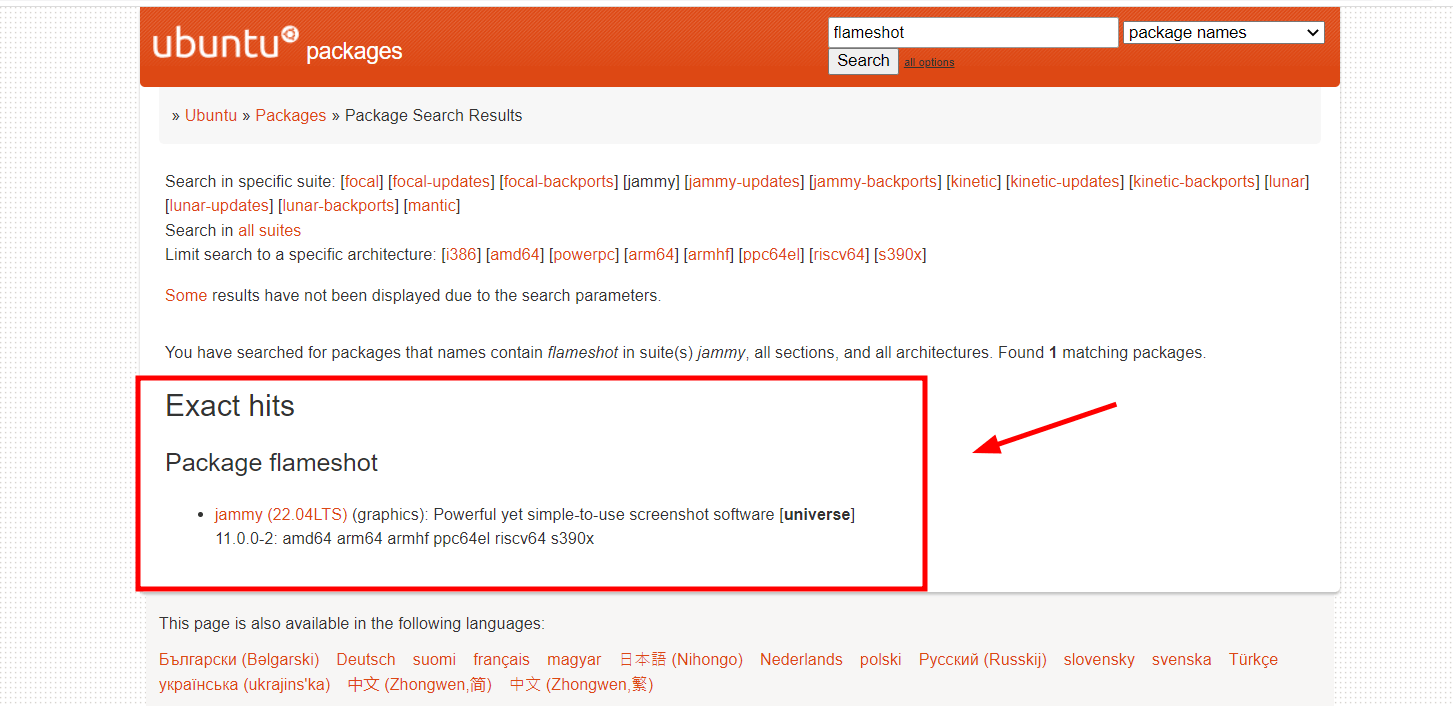Click the Ubuntu logo in header
Image resolution: width=1453 pixels, height=706 pixels.
pyautogui.click(x=226, y=44)
